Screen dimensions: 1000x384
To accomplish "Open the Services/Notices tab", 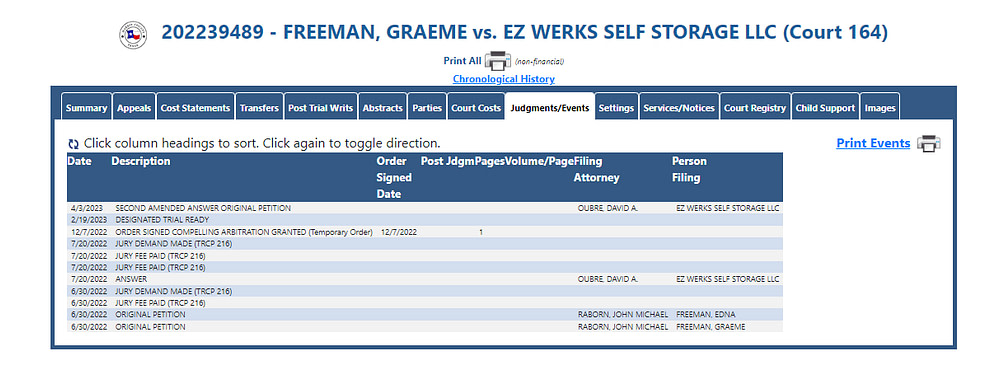I will pyautogui.click(x=679, y=108).
